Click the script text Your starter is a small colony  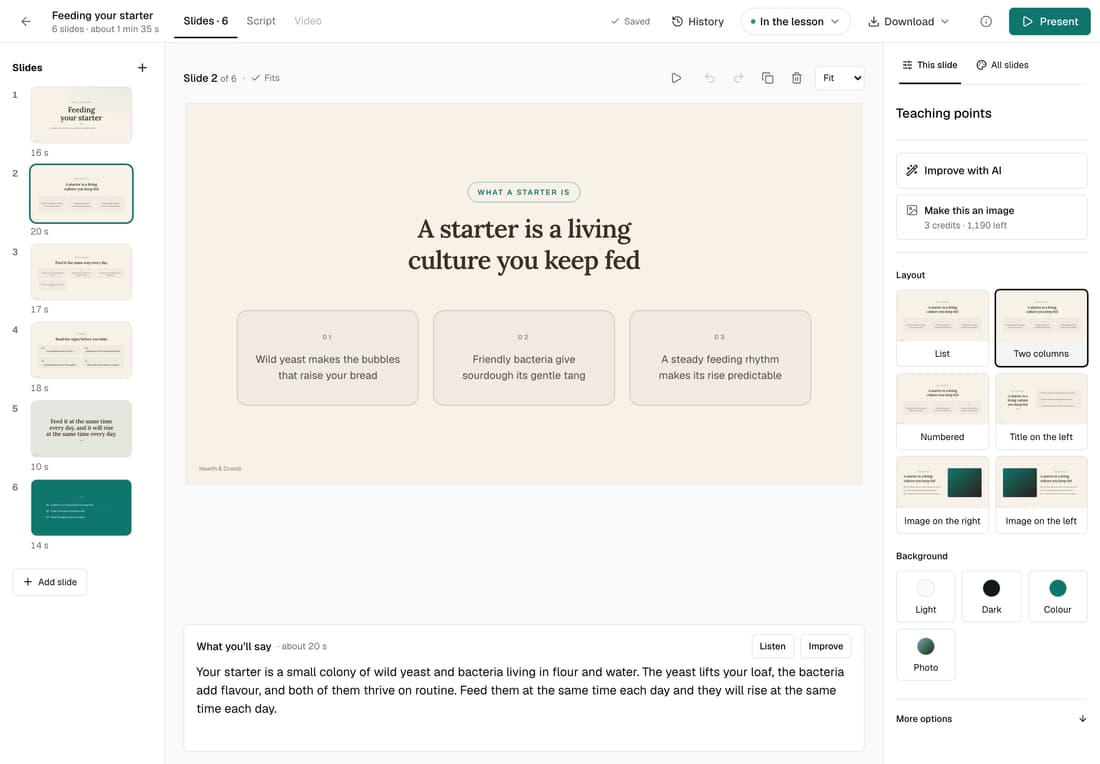pos(521,690)
